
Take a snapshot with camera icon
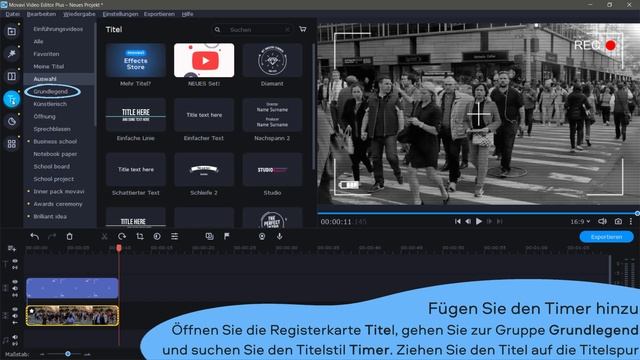click(x=618, y=221)
